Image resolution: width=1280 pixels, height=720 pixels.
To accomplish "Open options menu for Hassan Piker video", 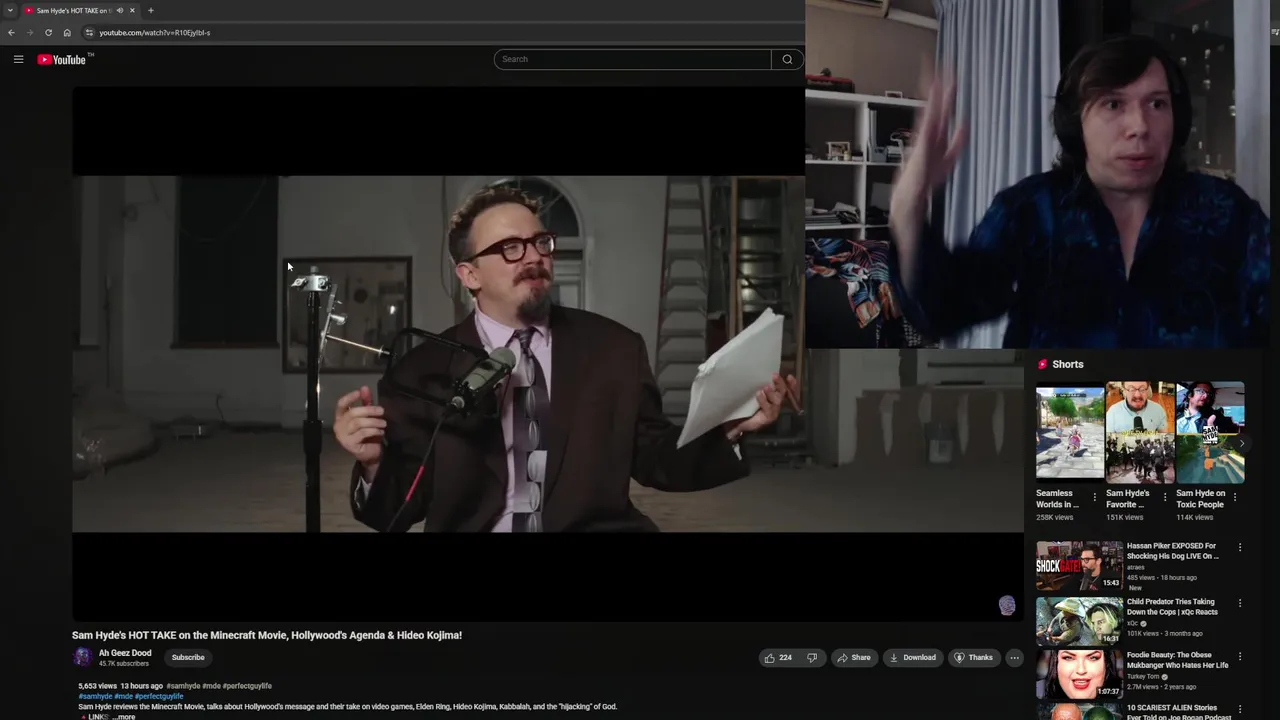I will [1240, 547].
